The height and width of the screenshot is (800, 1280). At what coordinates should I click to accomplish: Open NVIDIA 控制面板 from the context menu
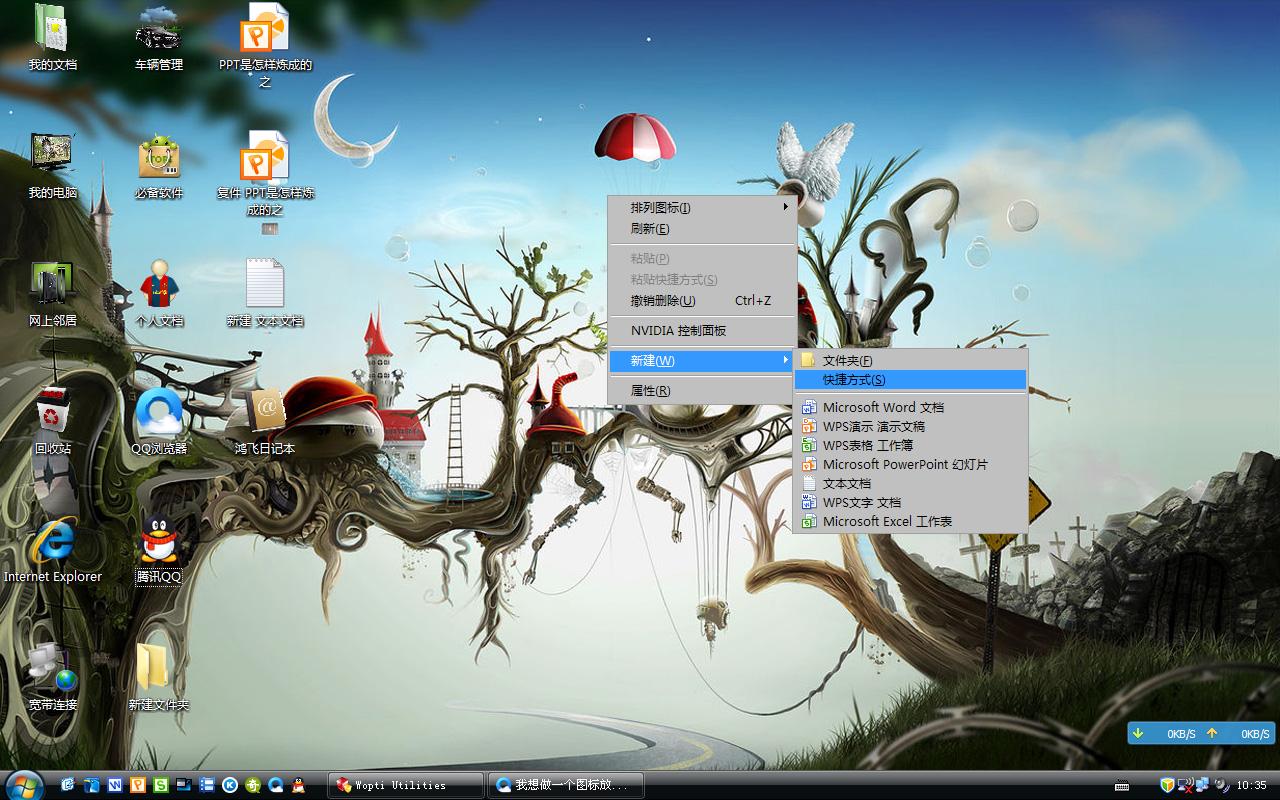702,331
